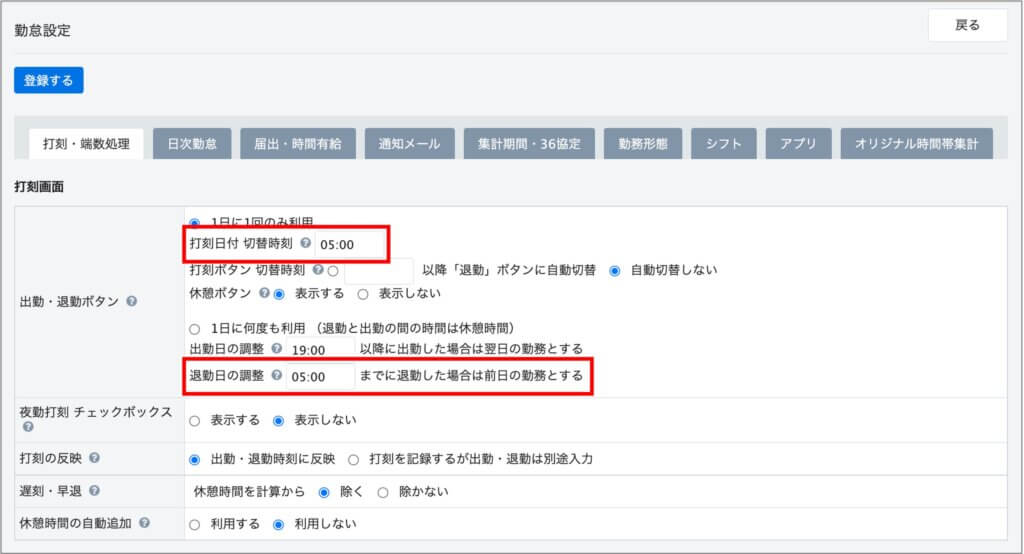Click help icon next to 出勤・退勤ボタン
Screen dimensions: 1024x554
(132, 300)
